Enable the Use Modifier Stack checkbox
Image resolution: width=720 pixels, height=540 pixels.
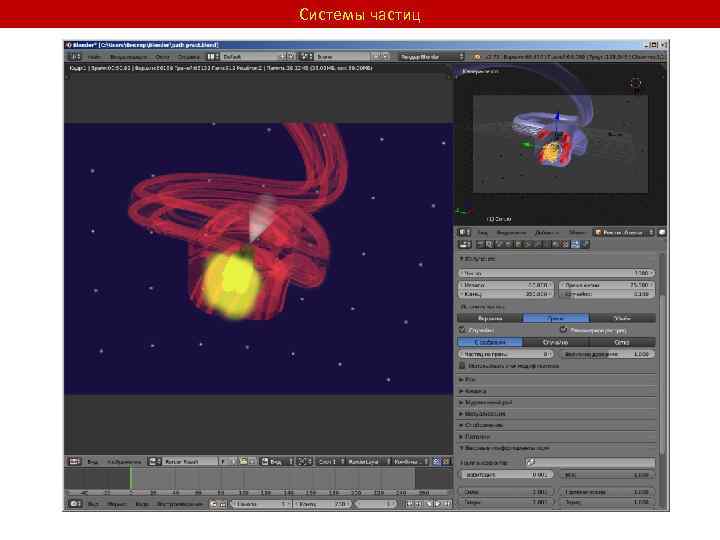(462, 366)
